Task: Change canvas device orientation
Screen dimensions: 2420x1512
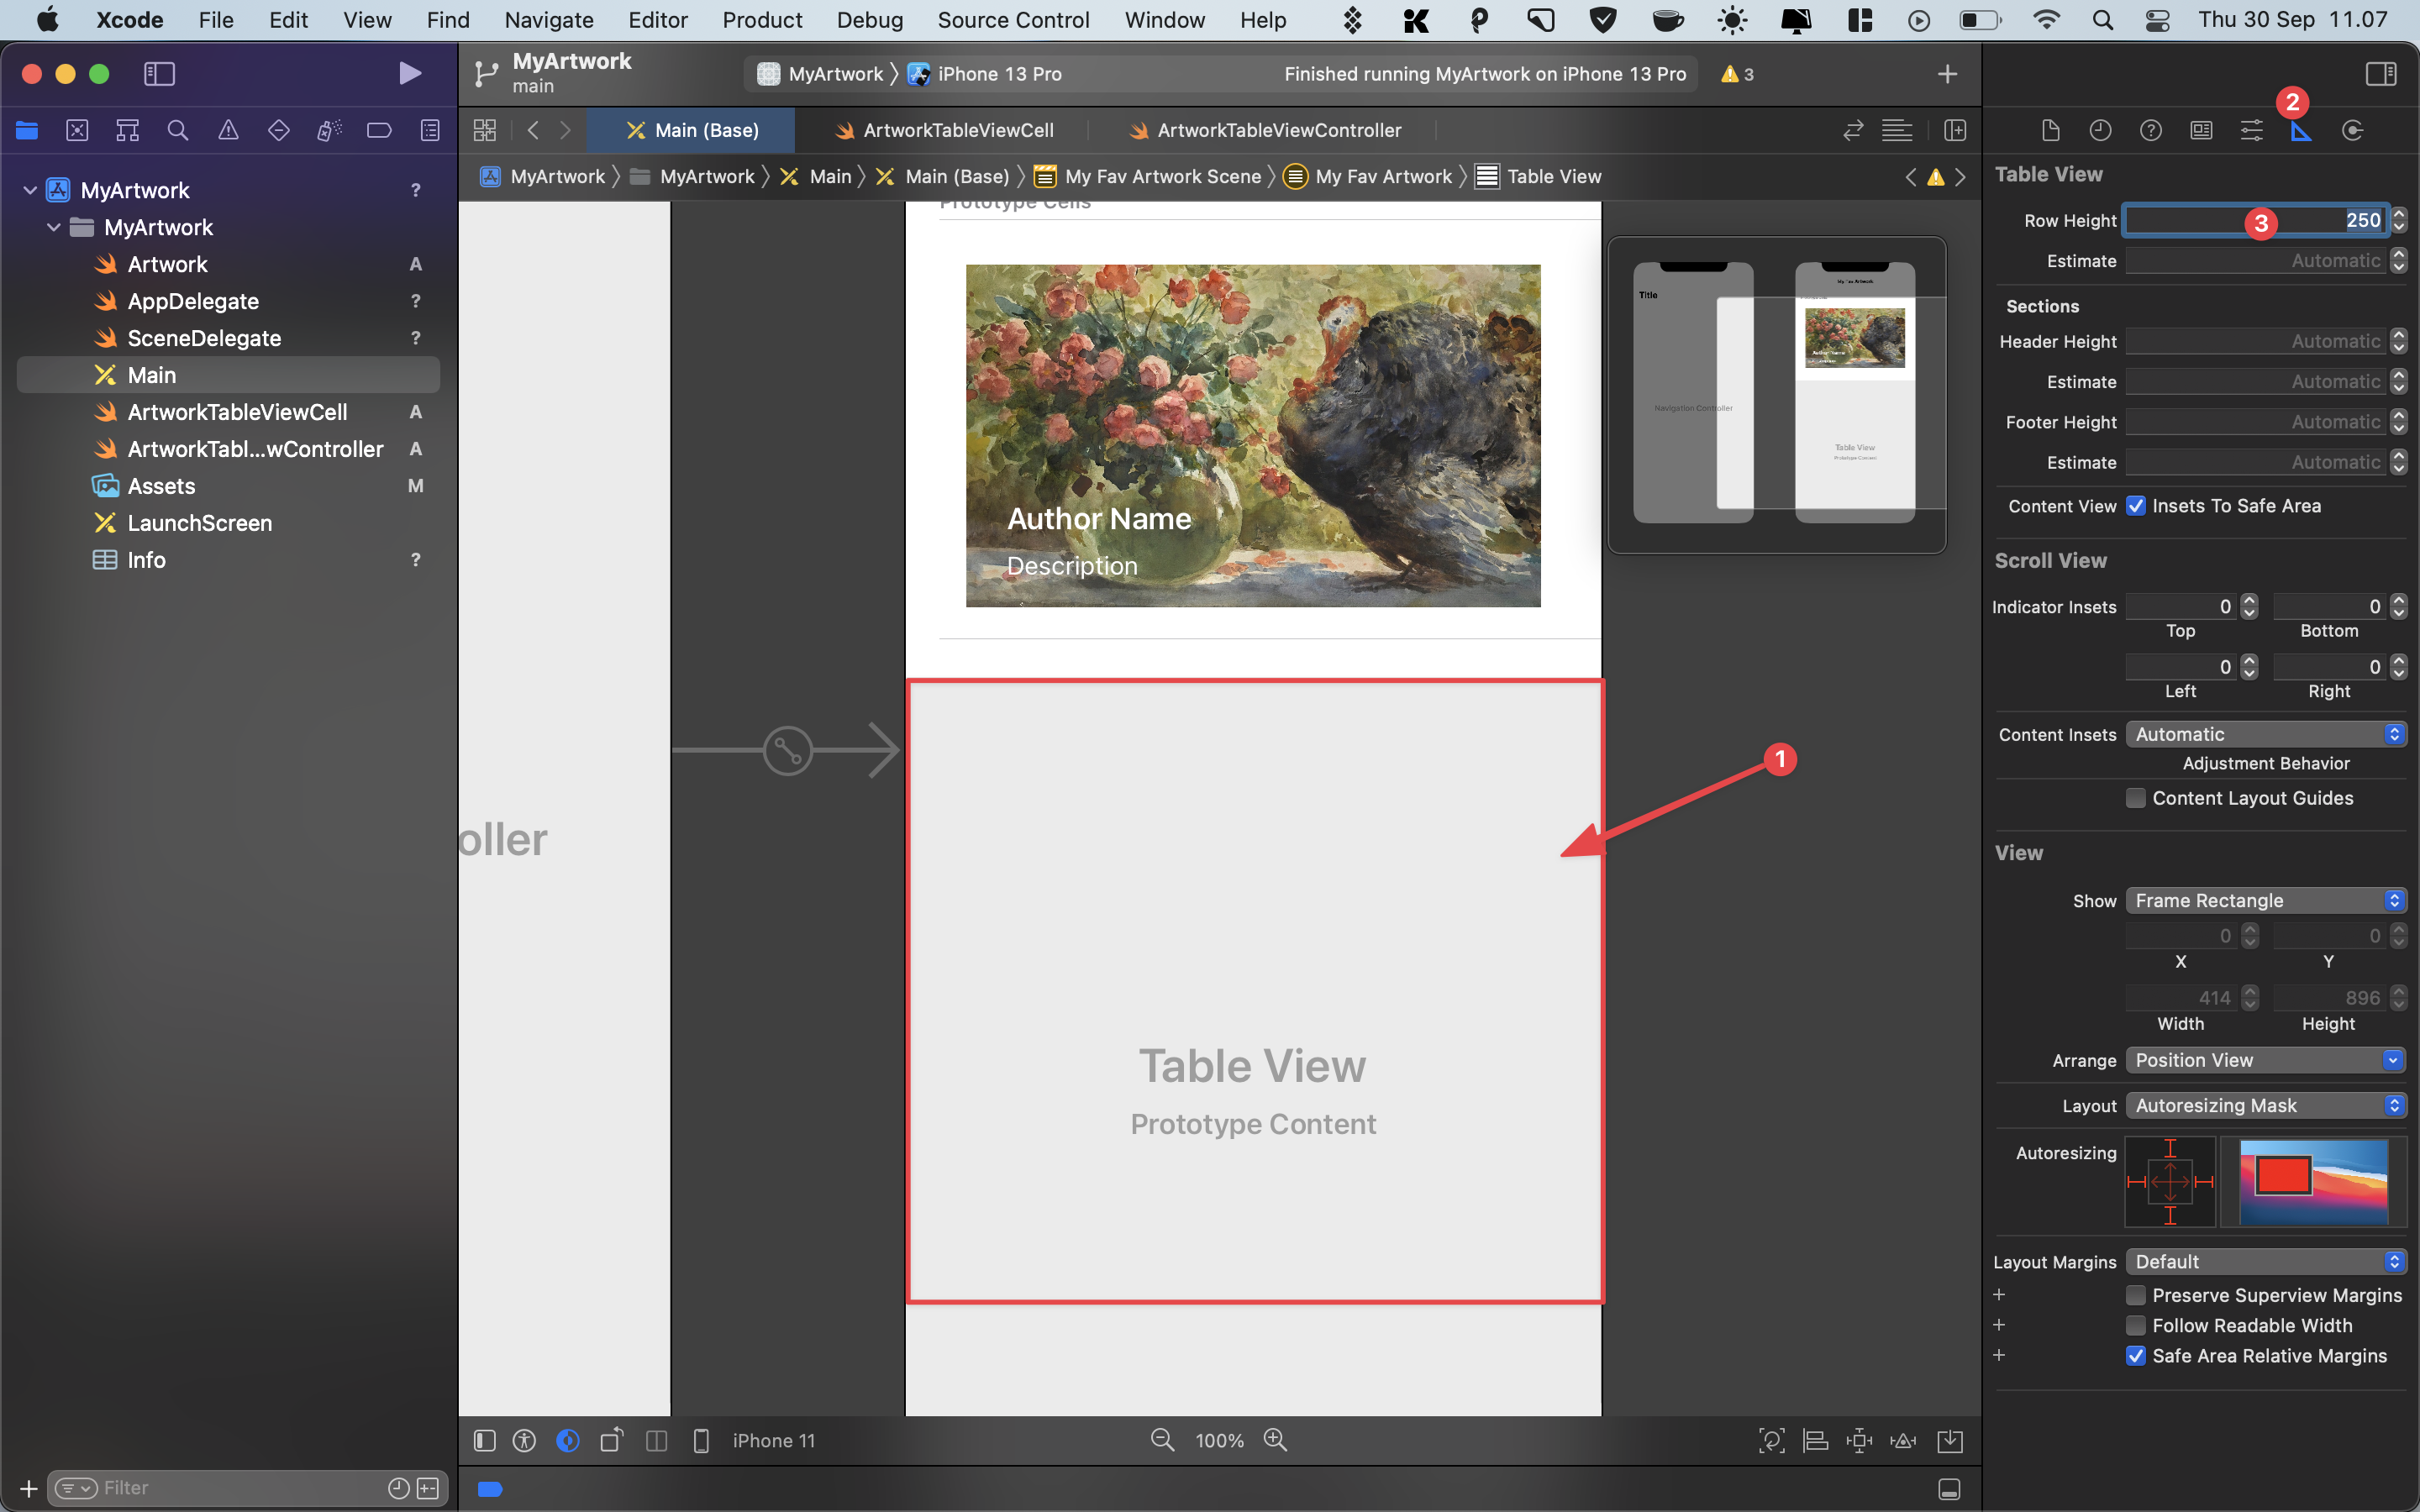Action: [x=612, y=1440]
